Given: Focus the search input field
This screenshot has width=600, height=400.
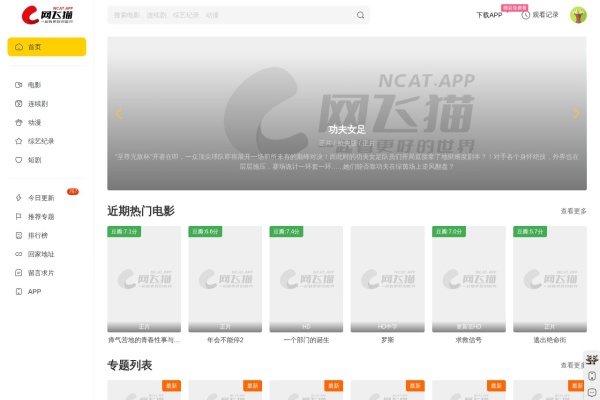Looking at the screenshot, I should [x=232, y=15].
